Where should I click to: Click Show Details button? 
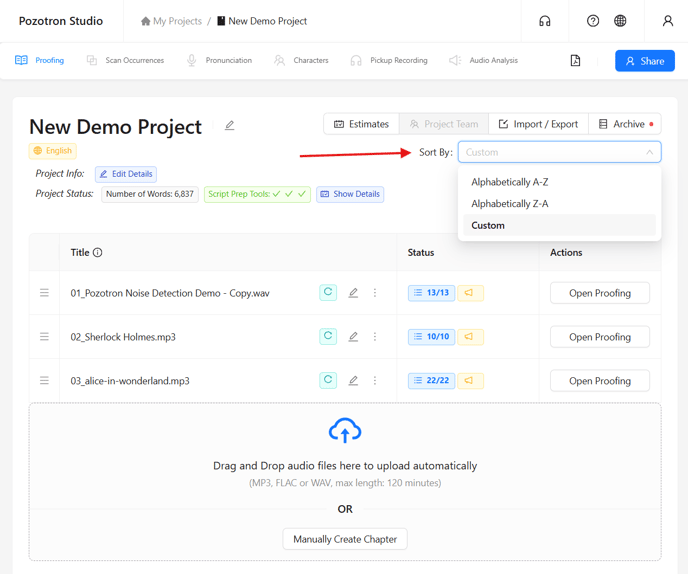click(x=350, y=194)
